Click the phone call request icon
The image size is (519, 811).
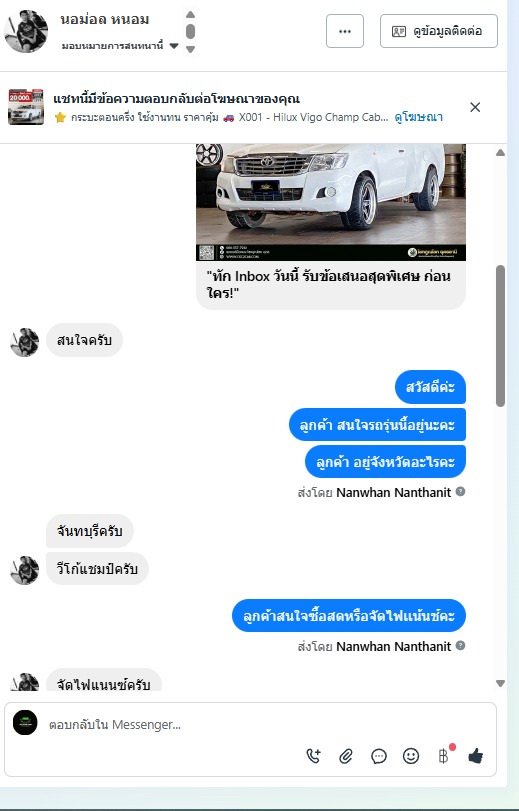pyautogui.click(x=313, y=756)
